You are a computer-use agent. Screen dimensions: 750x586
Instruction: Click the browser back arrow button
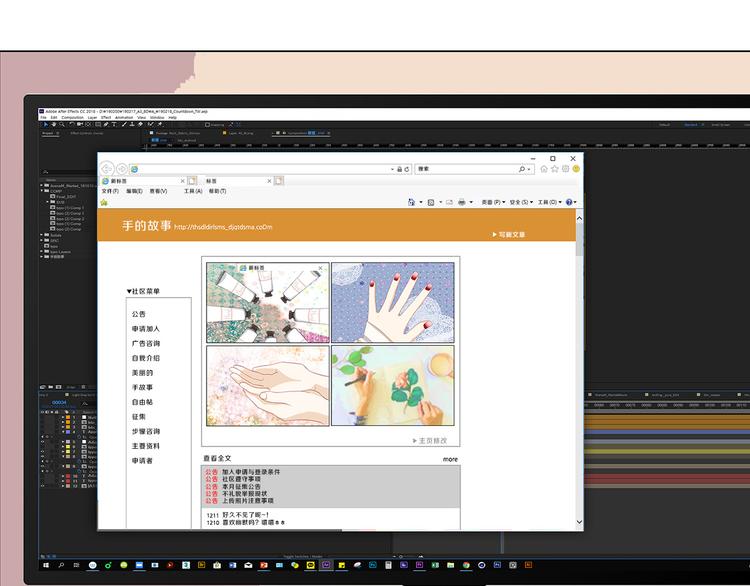pos(108,169)
